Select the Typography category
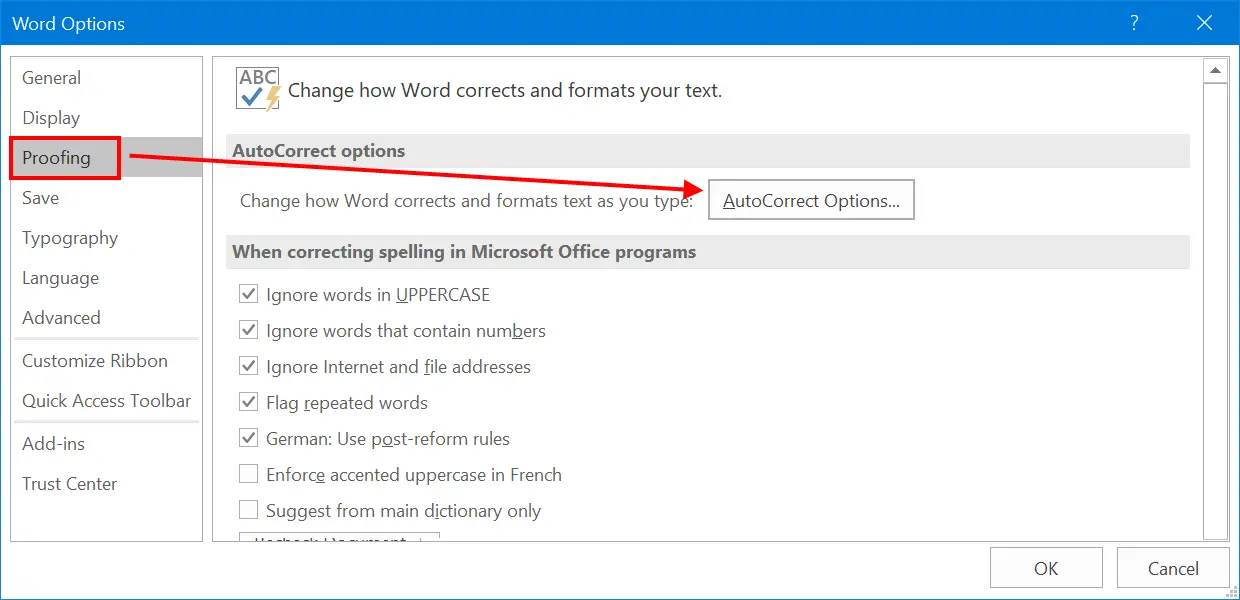 point(69,237)
